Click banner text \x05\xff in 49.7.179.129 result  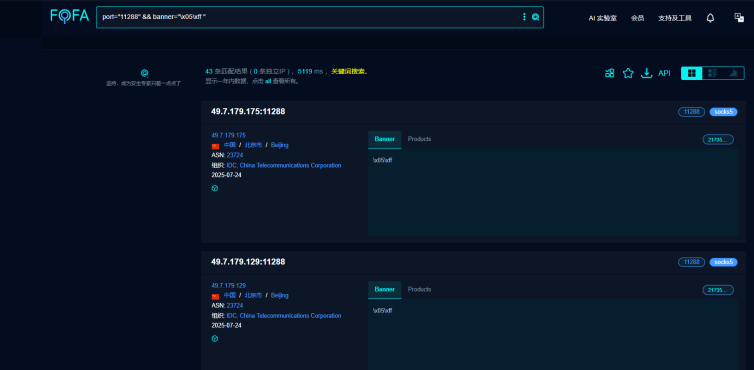[x=382, y=311]
